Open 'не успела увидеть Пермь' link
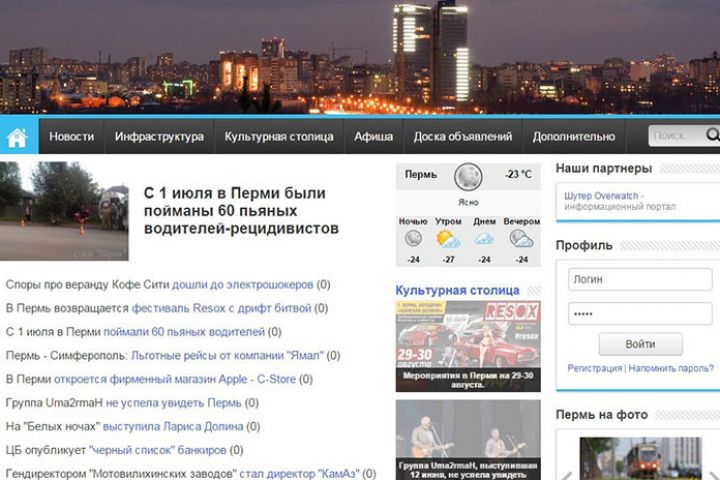720x480 pixels. [x=174, y=403]
